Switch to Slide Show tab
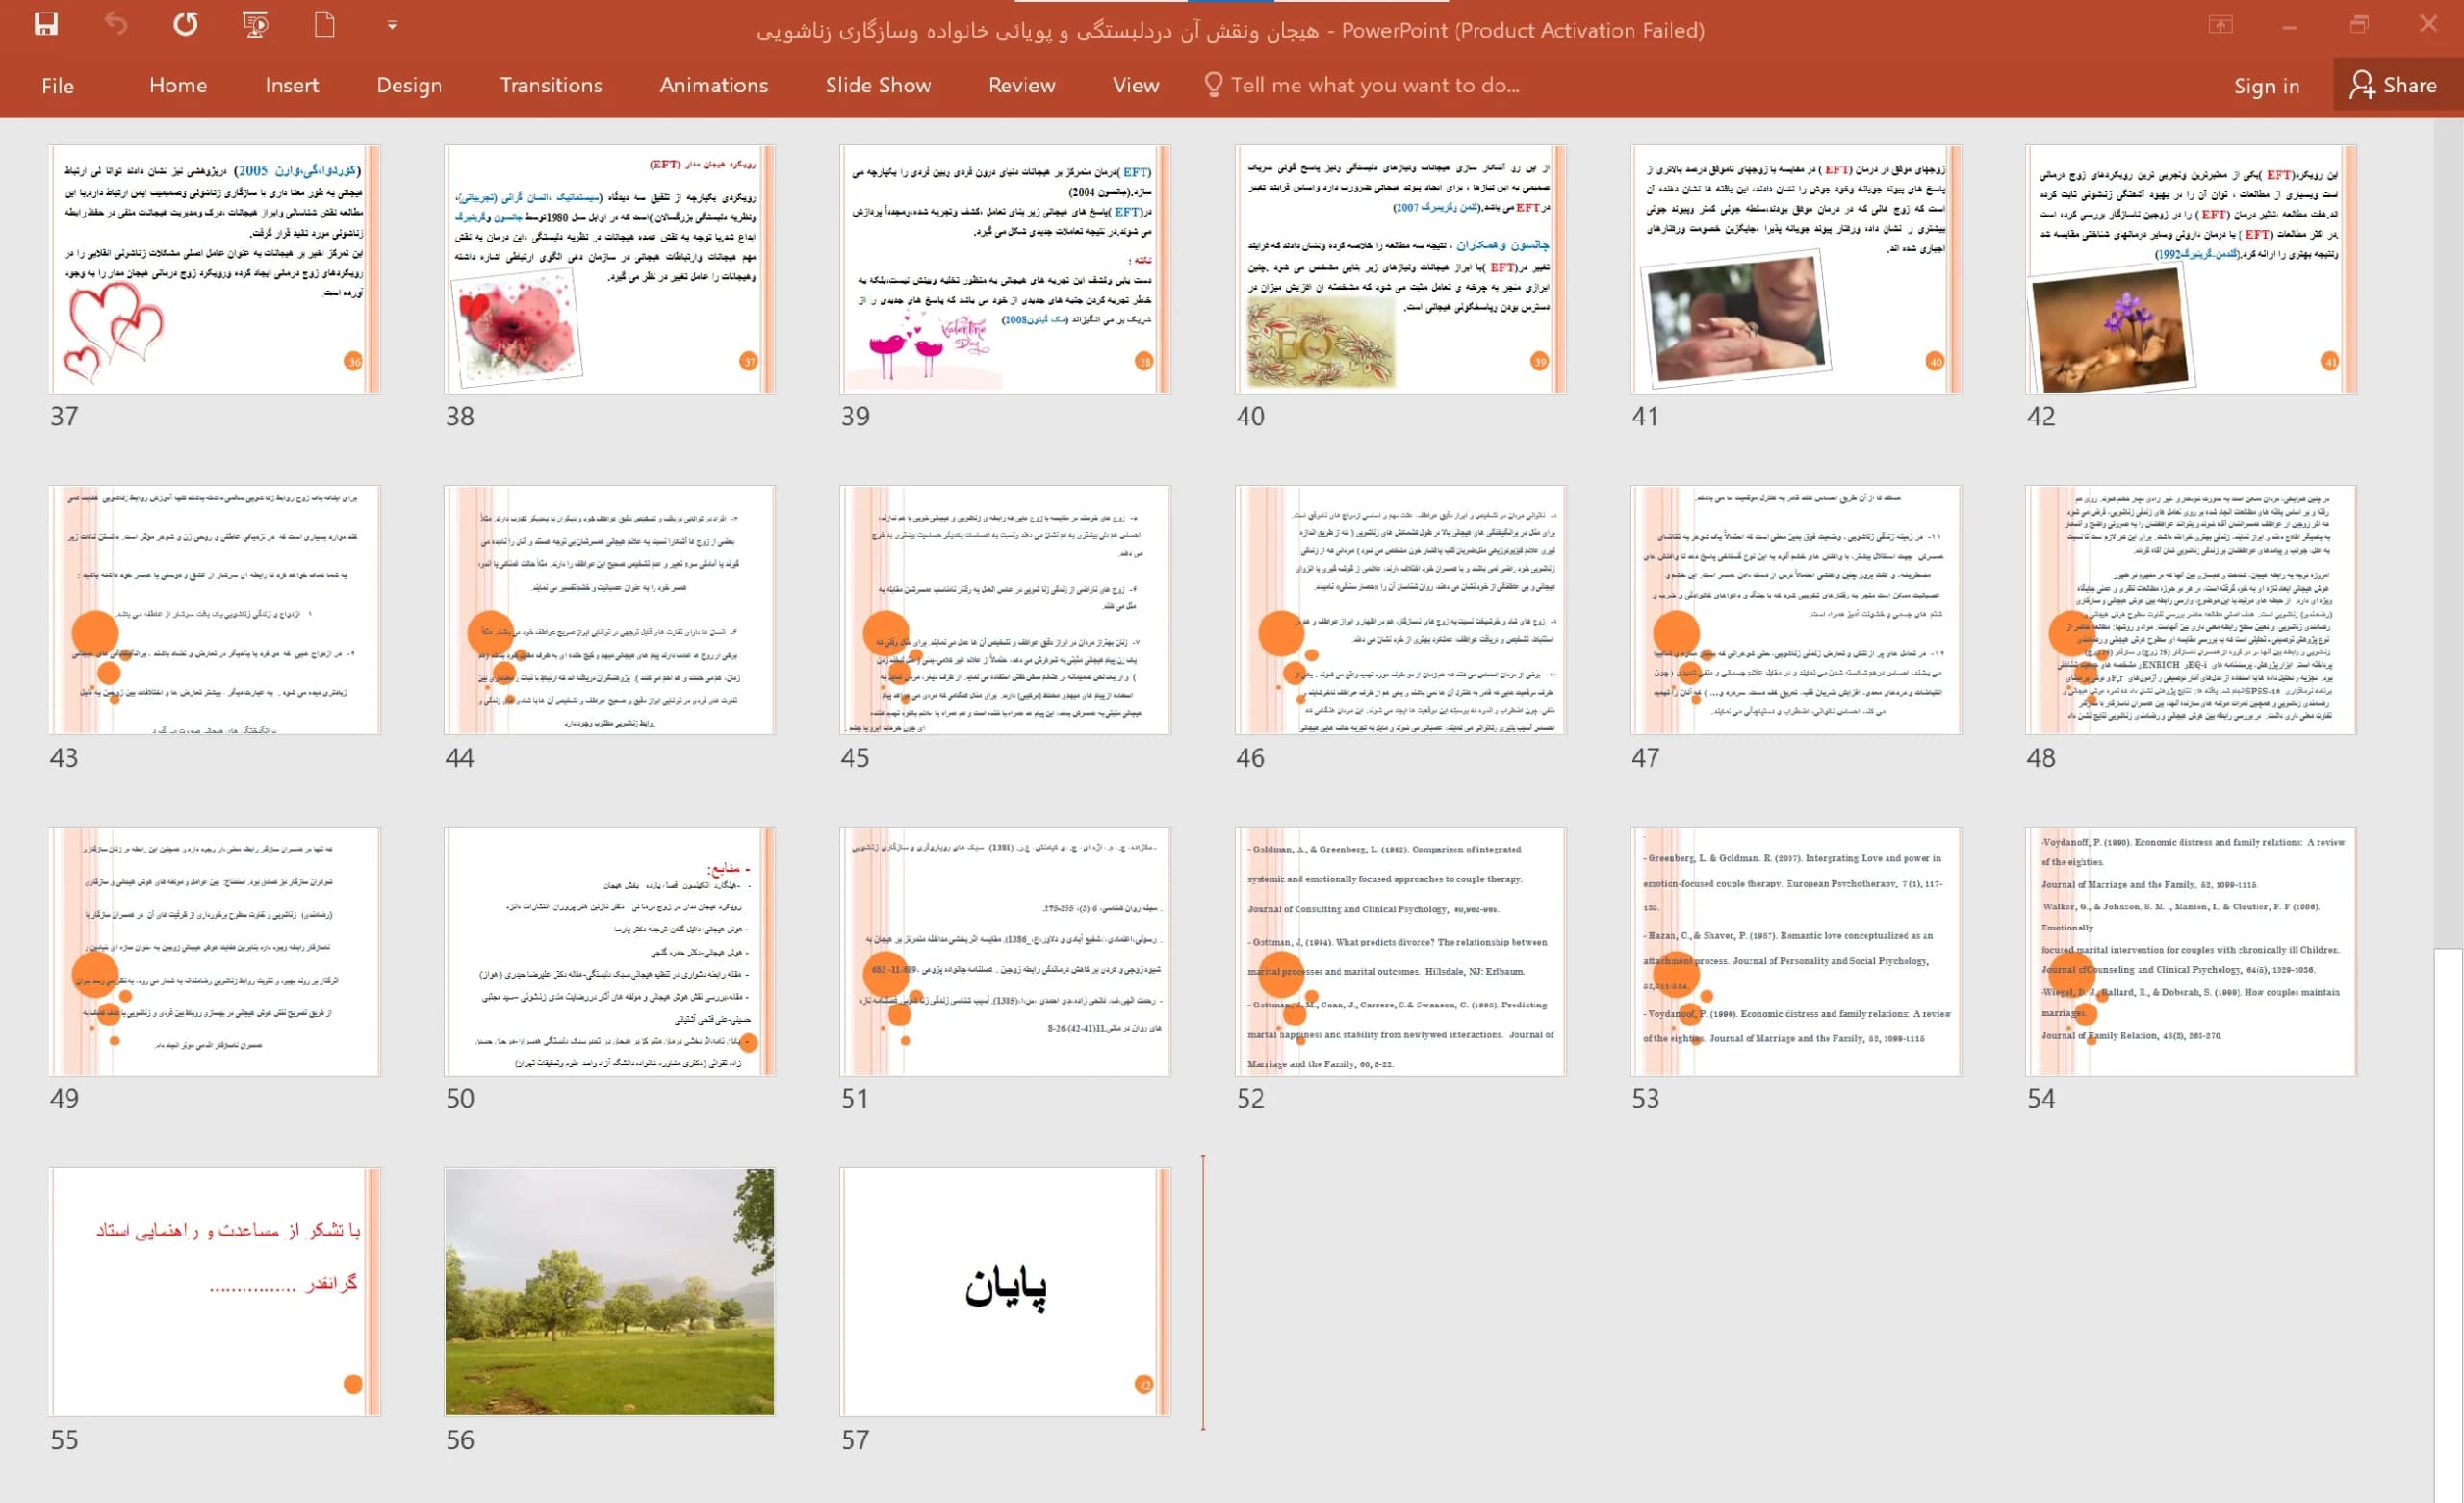 (878, 86)
